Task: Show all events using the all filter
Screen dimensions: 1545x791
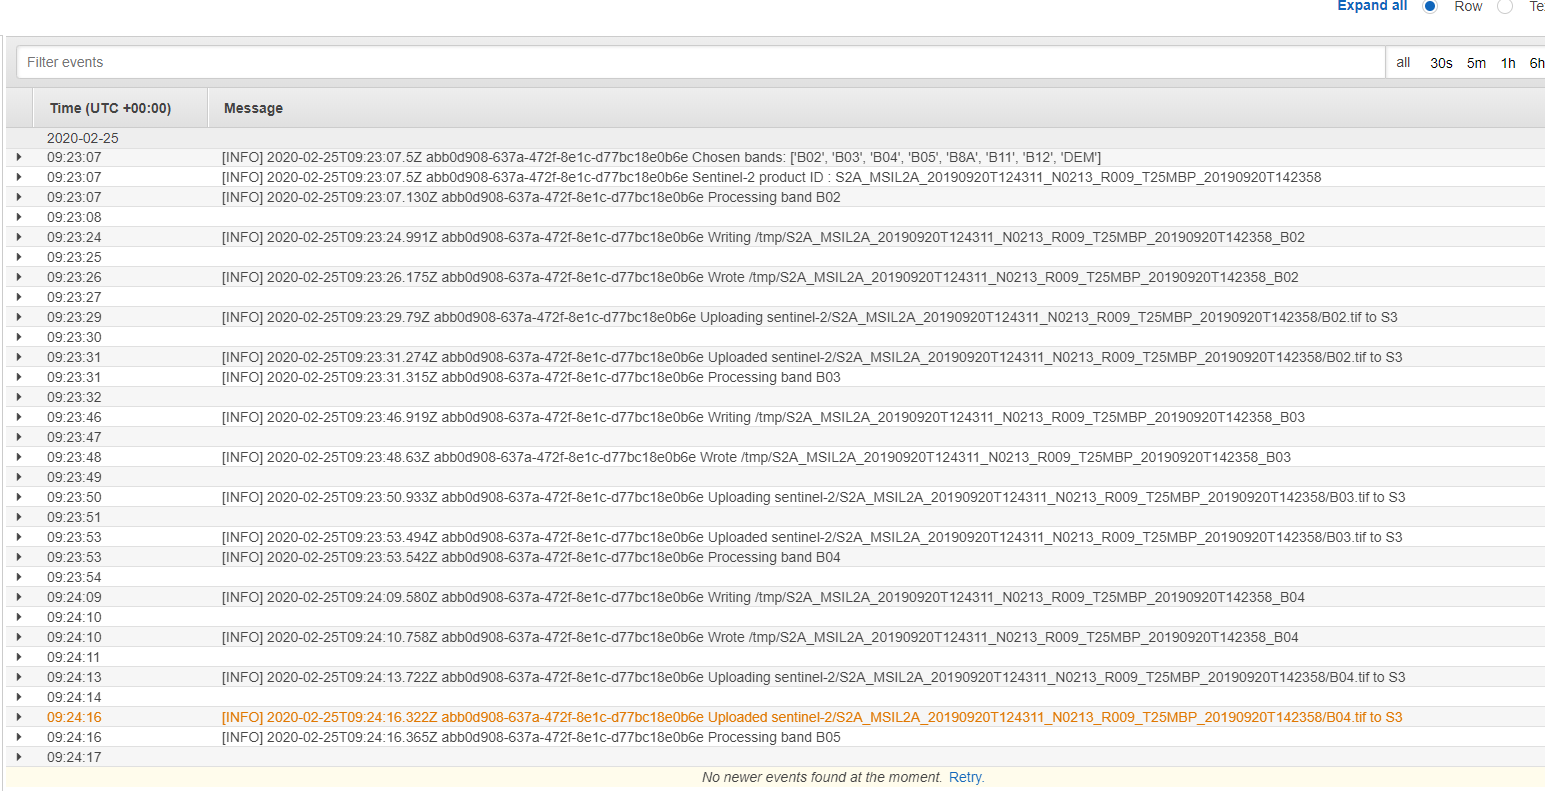Action: coord(1402,62)
